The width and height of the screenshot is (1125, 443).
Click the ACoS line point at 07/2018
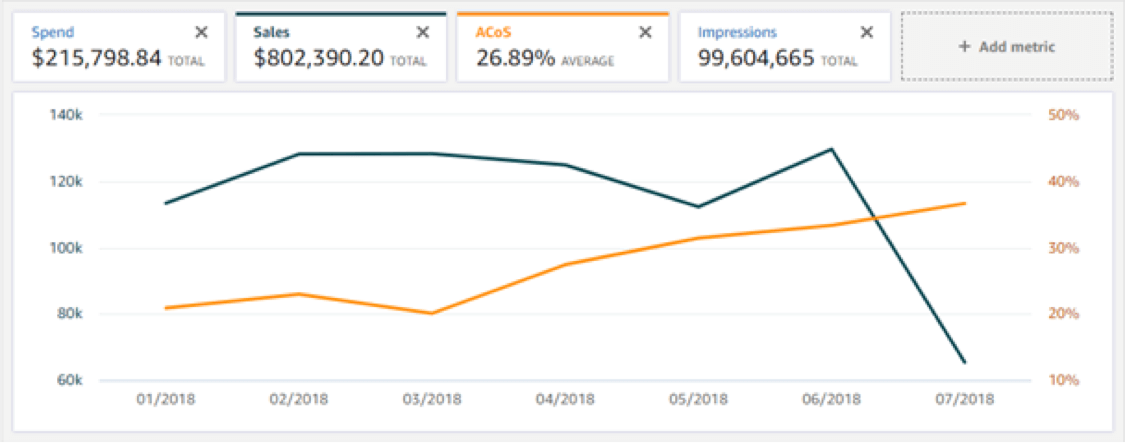965,203
